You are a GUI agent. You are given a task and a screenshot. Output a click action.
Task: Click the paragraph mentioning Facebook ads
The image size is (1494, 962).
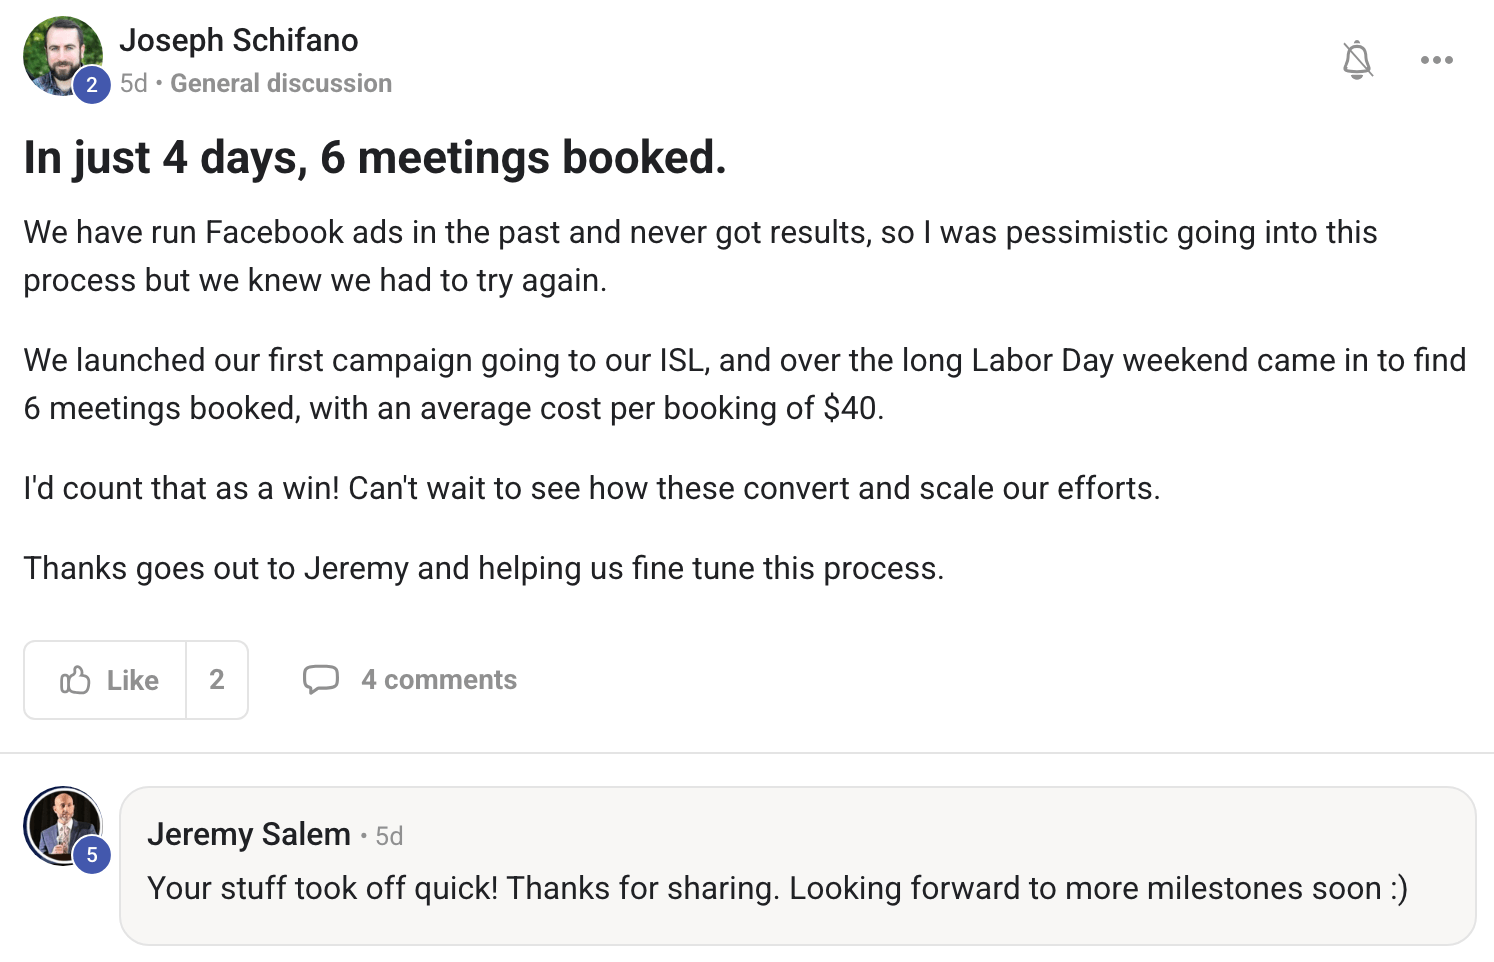700,256
